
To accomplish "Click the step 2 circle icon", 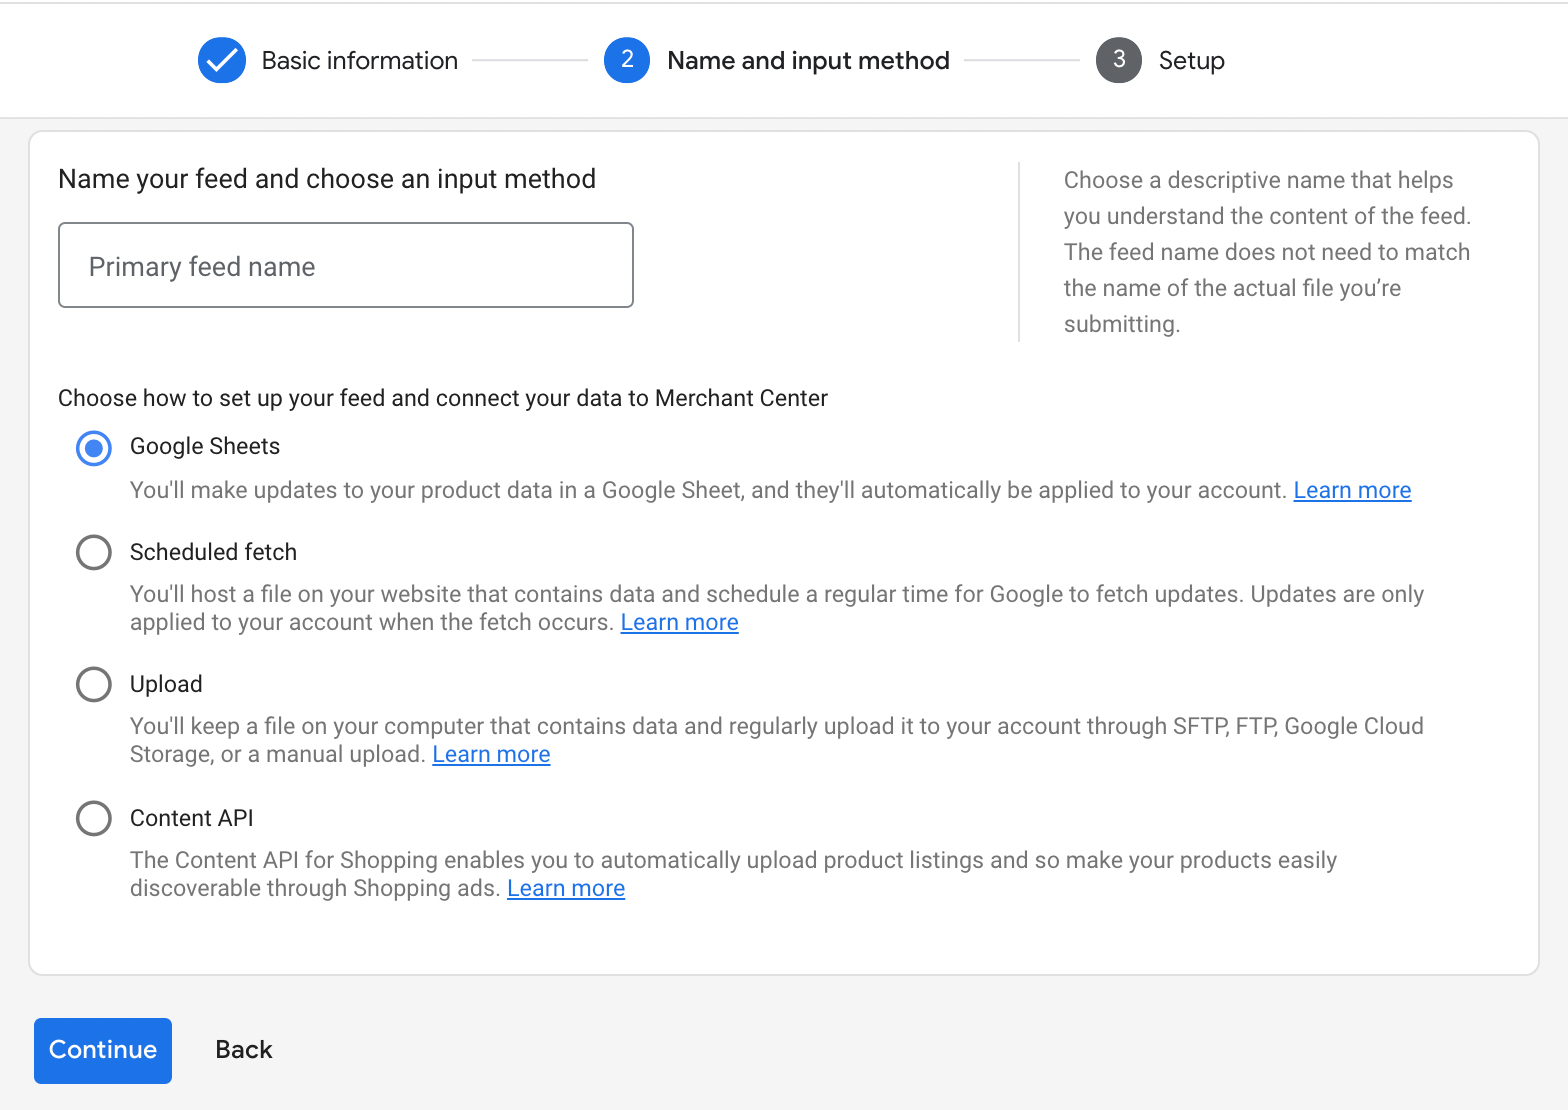I will click(627, 60).
